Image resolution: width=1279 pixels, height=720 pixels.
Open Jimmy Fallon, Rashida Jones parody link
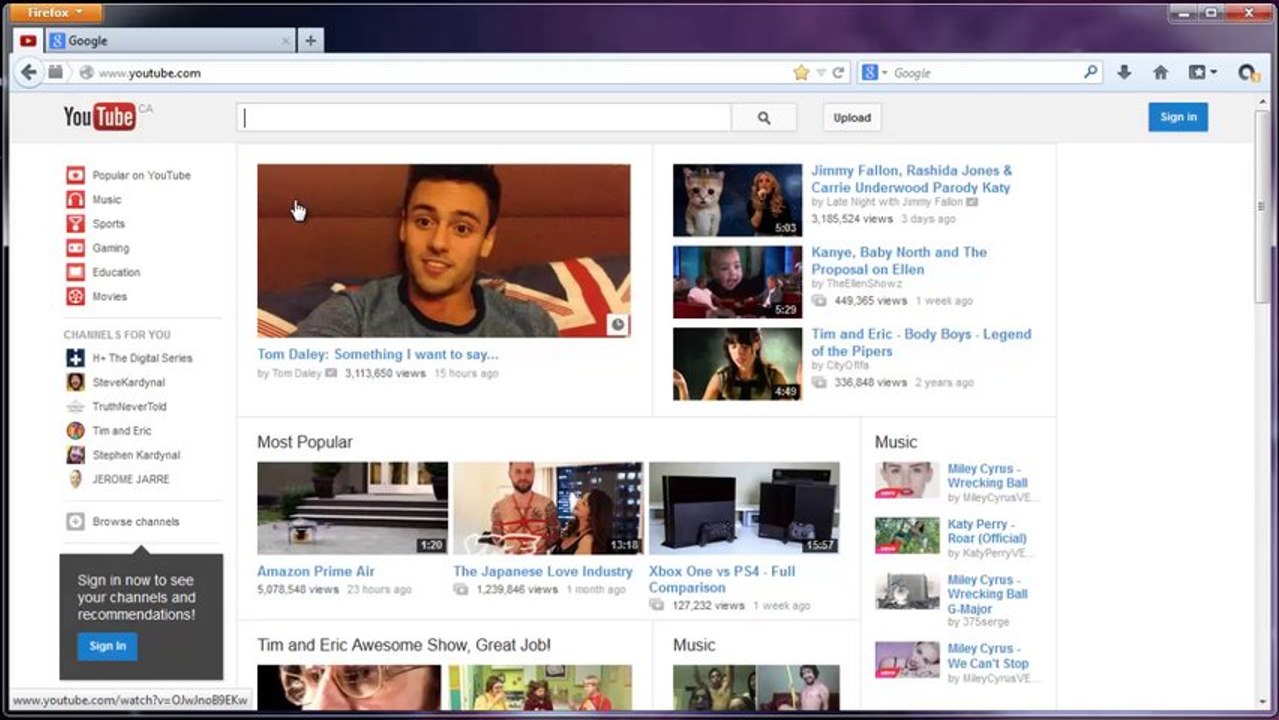(x=911, y=179)
